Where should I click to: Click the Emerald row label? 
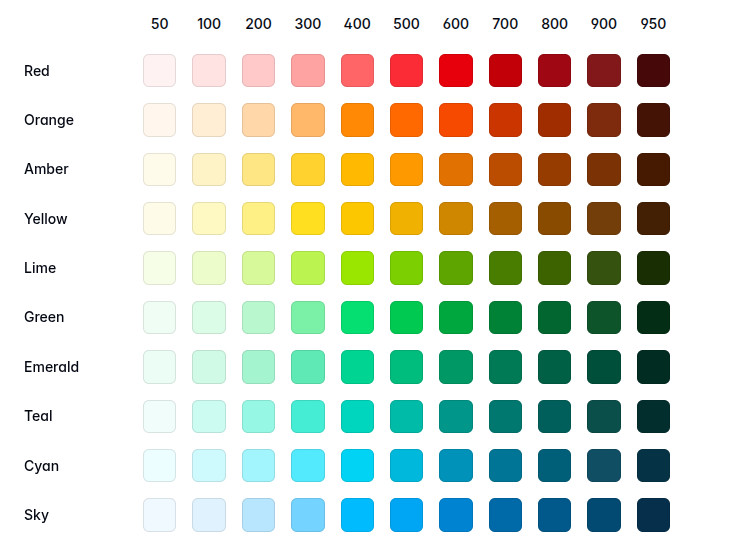(x=51, y=367)
